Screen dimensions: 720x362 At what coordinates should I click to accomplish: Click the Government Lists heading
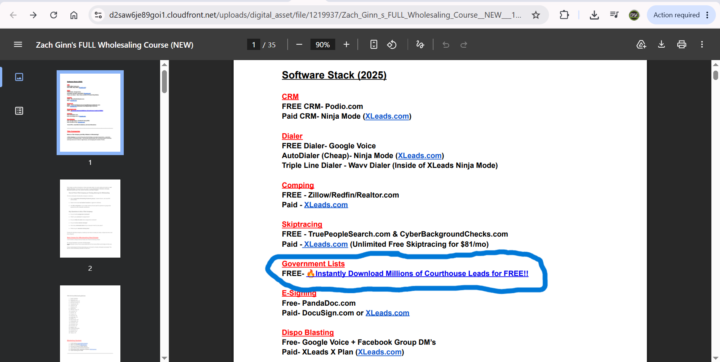tap(313, 264)
